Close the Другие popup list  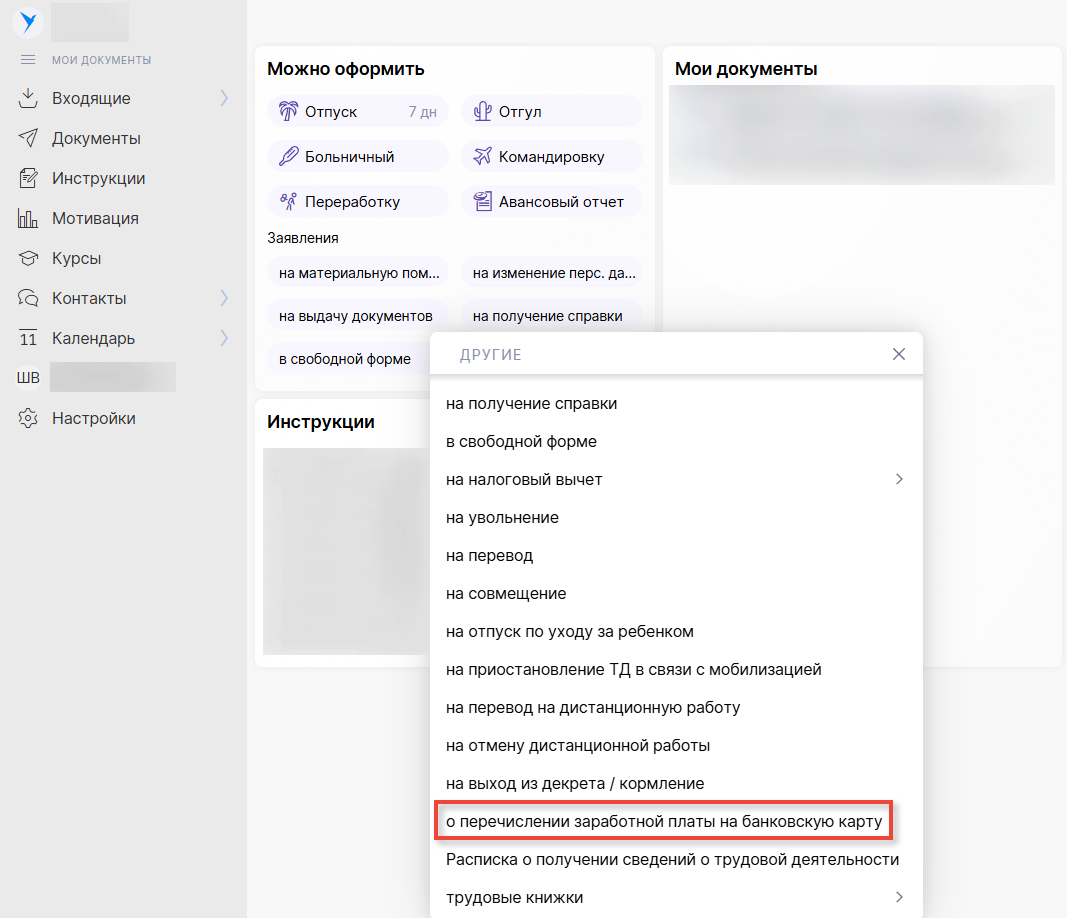[898, 354]
